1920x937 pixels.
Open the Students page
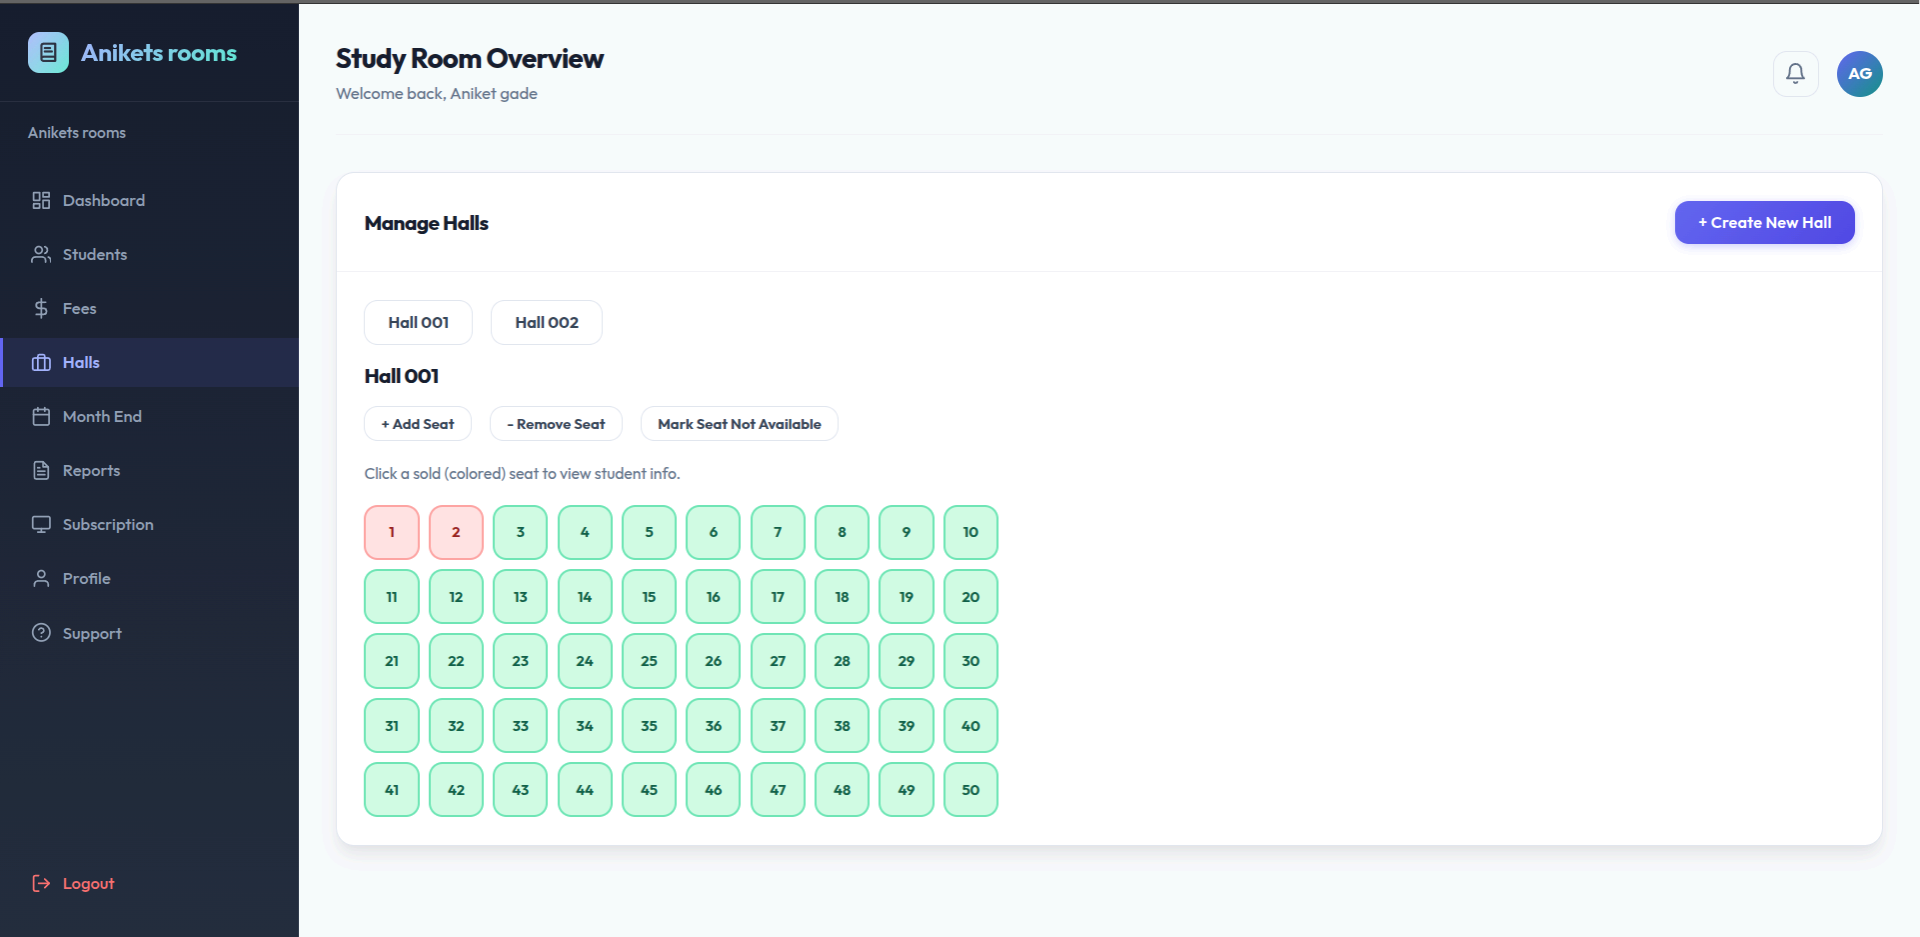(x=149, y=254)
